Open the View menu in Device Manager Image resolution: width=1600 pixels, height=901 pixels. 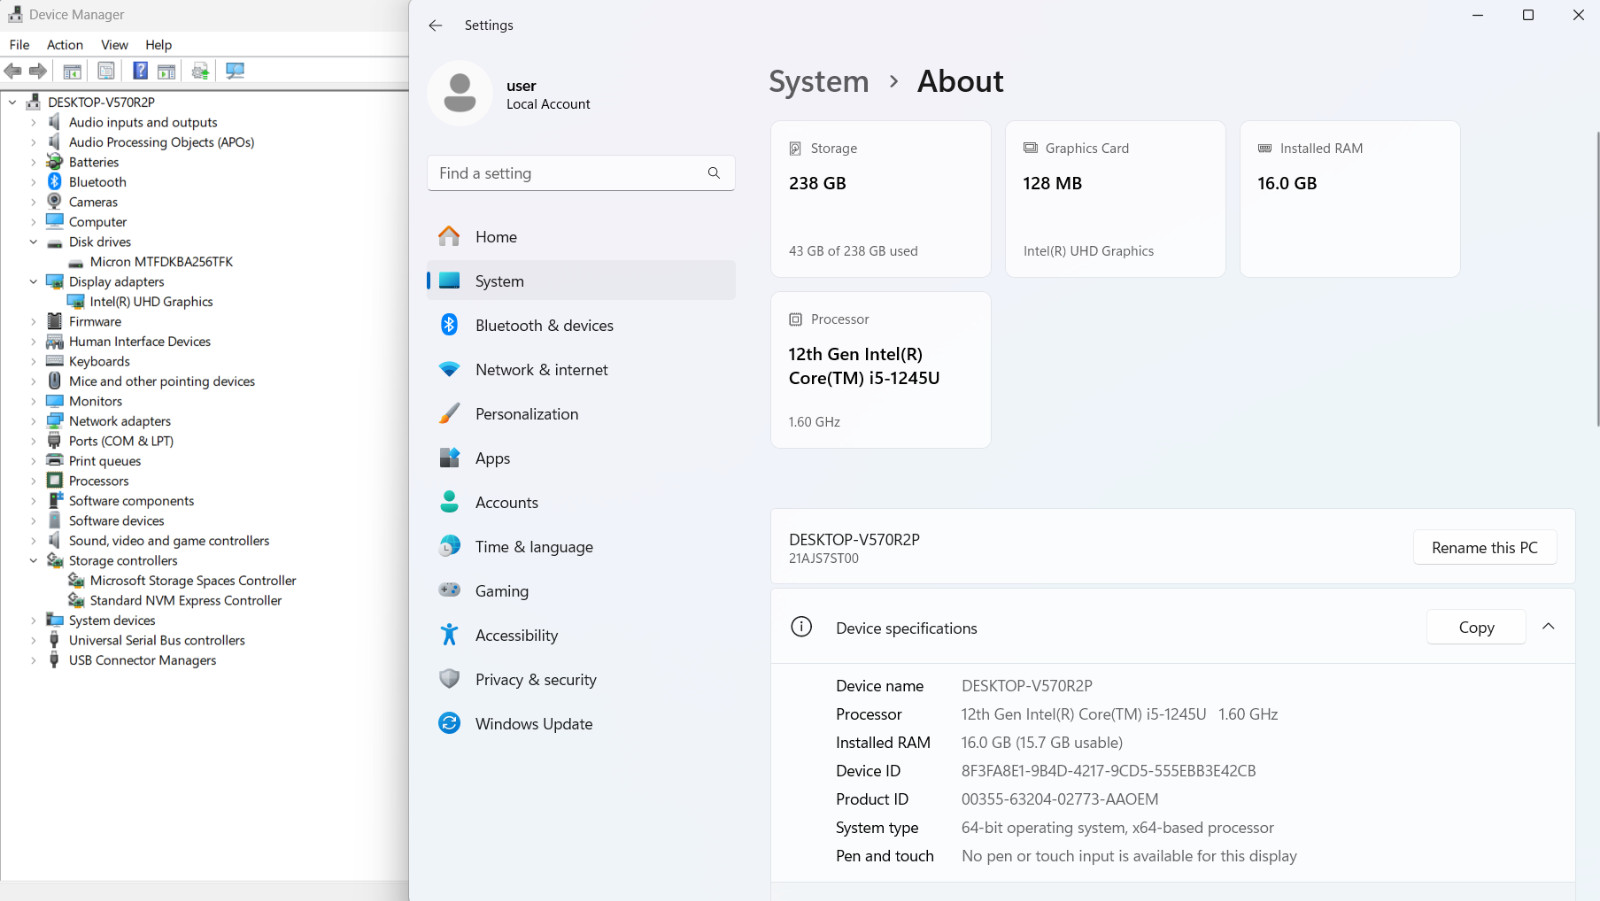[114, 45]
